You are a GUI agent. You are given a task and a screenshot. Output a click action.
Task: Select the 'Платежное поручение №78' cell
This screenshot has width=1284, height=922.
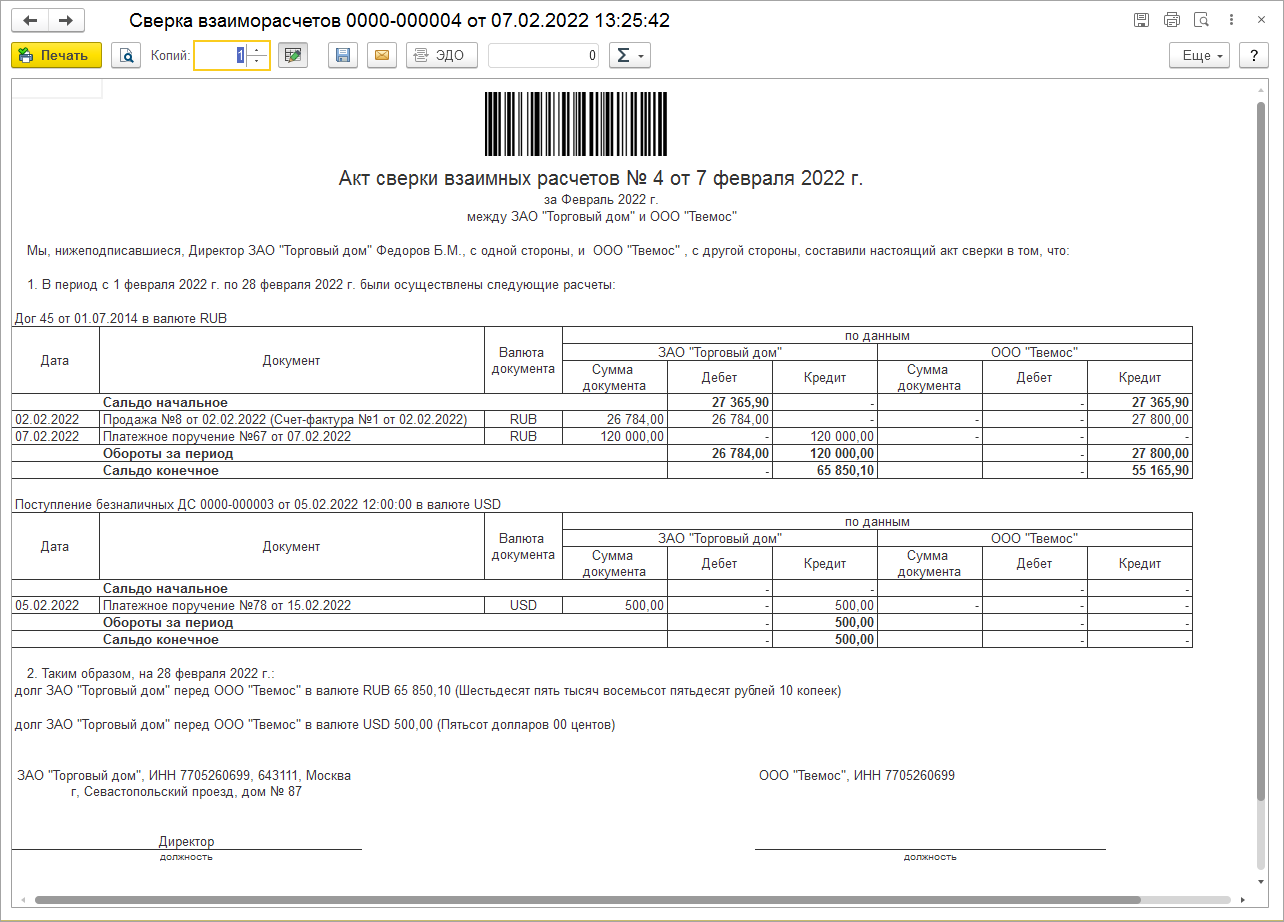[292, 605]
